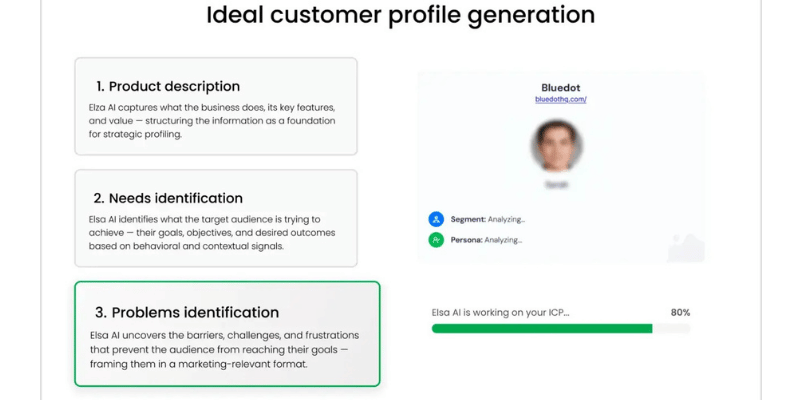Click the 'Elsa AI is working' status text
The width and height of the screenshot is (800, 400).
(x=500, y=313)
